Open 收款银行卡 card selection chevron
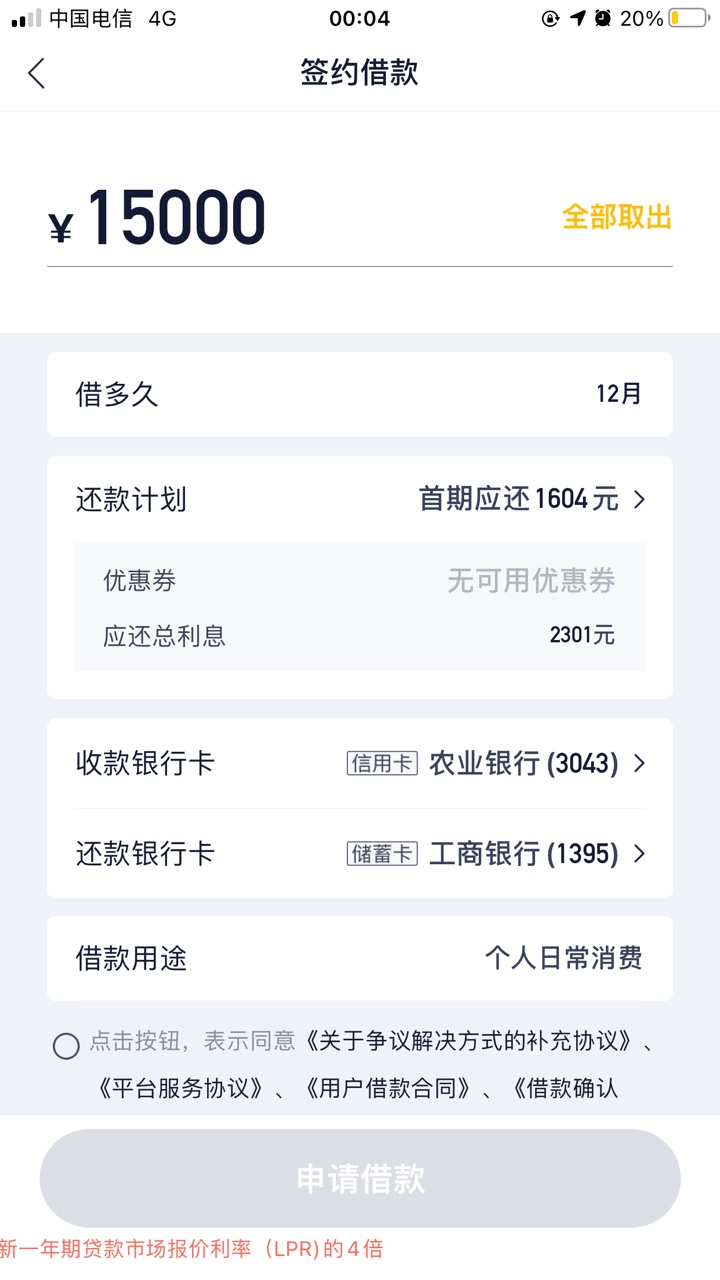The image size is (720, 1280). [x=640, y=764]
